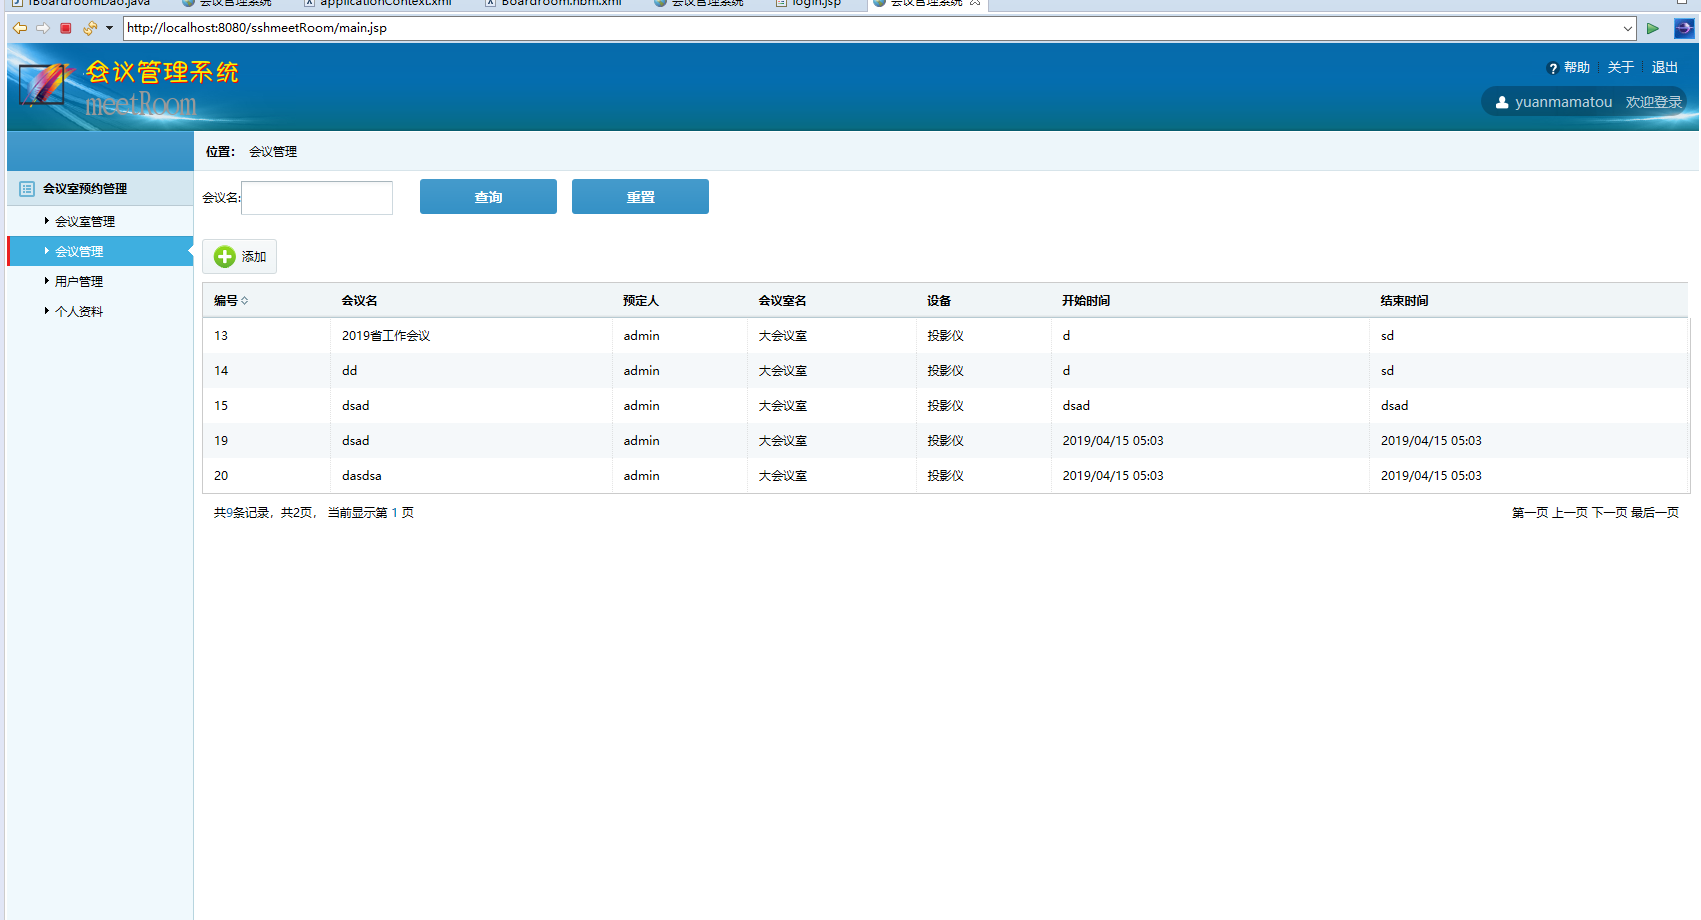Click the row number 15 cell

266,405
